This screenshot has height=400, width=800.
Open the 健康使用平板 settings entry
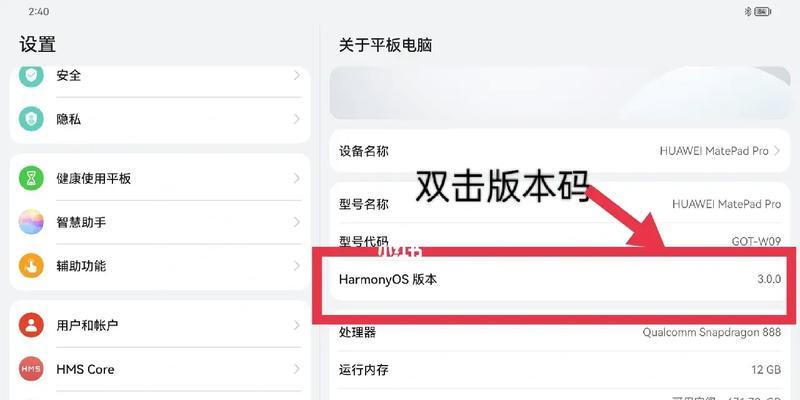(160, 178)
